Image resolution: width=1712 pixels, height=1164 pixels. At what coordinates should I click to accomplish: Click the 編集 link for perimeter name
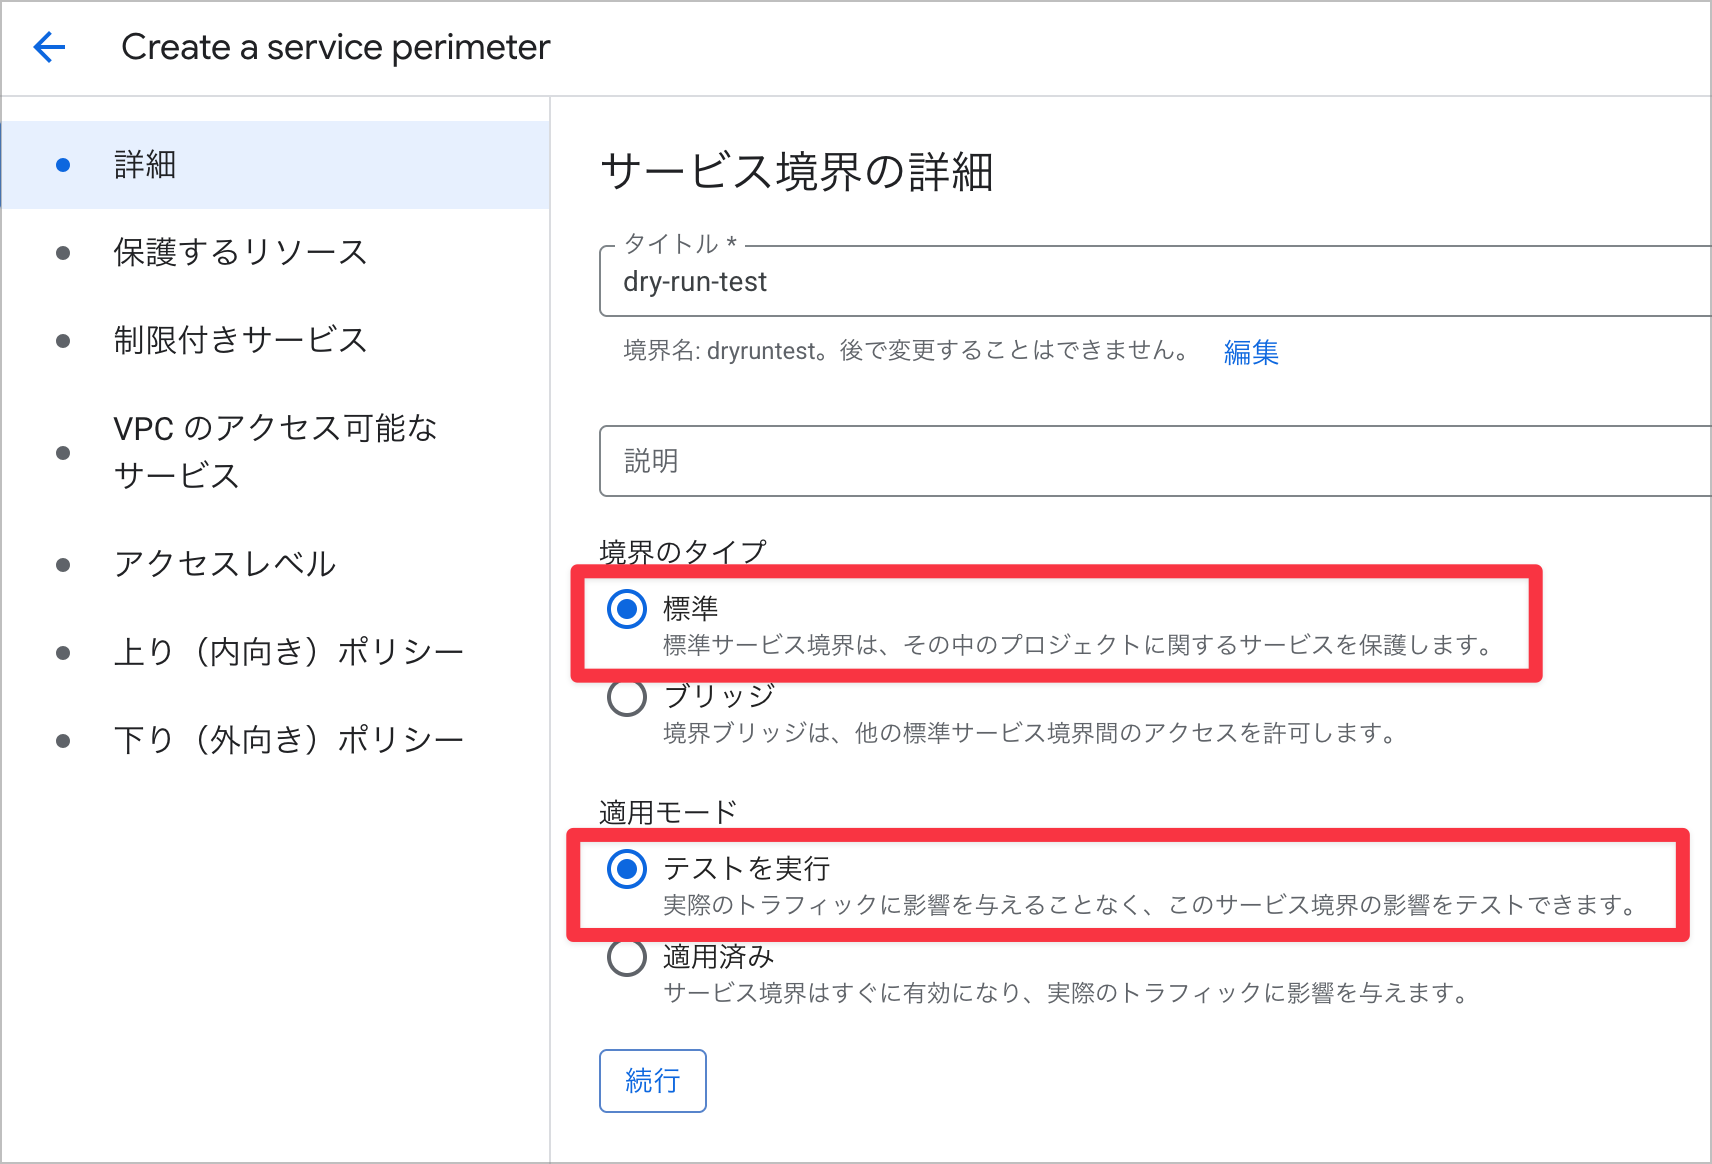pos(1251,352)
